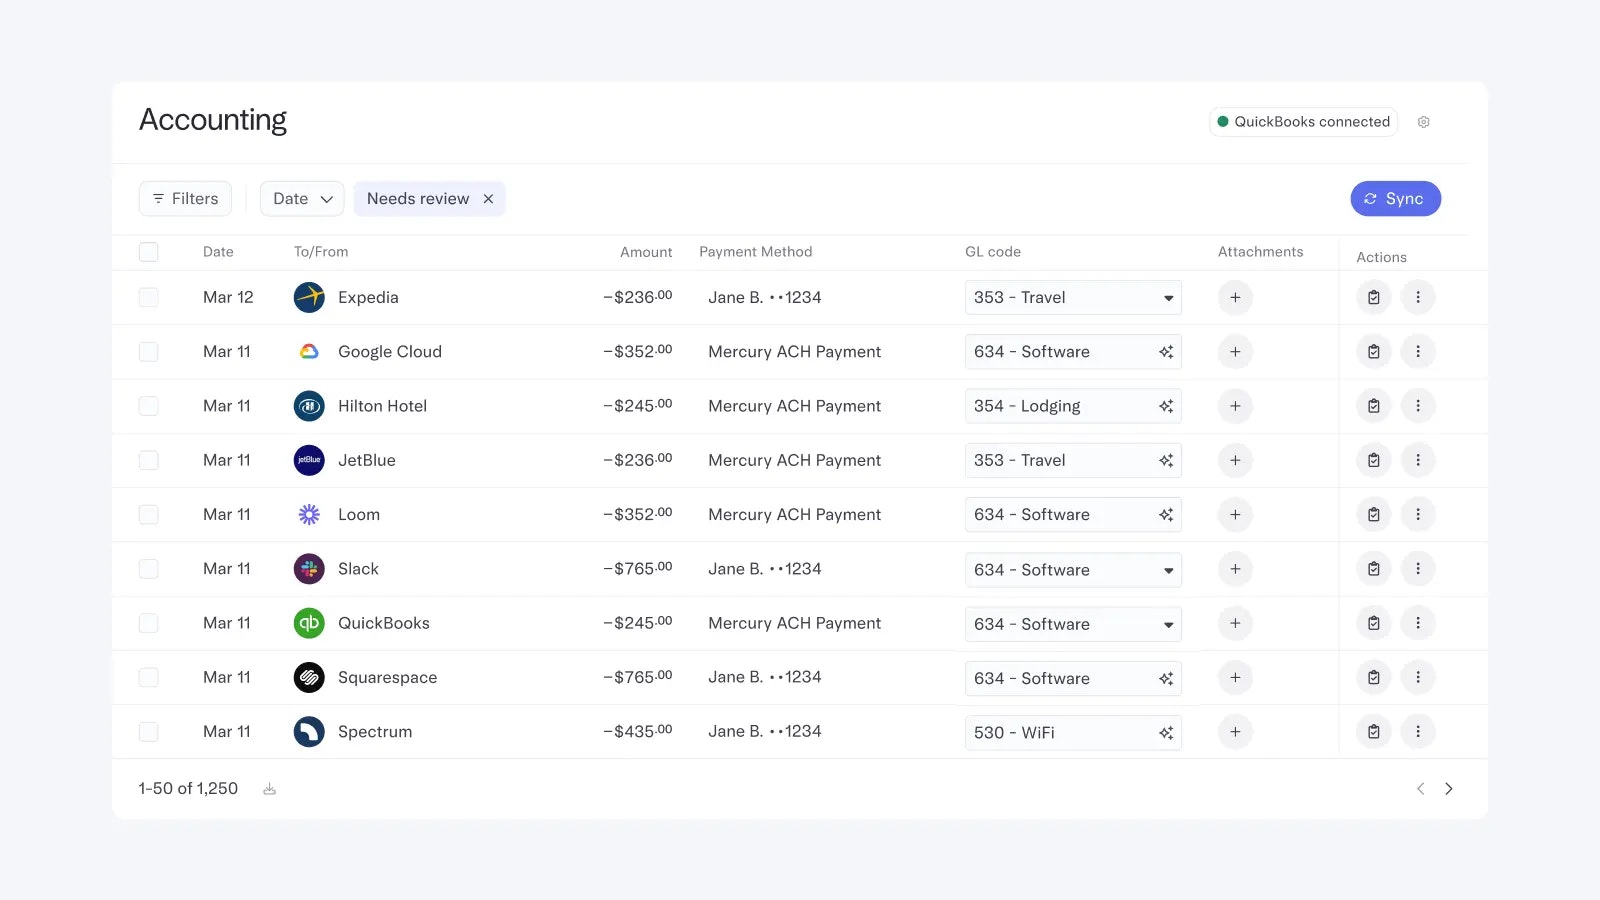Click the download export icon near pagination count
The height and width of the screenshot is (900, 1600).
tap(269, 789)
